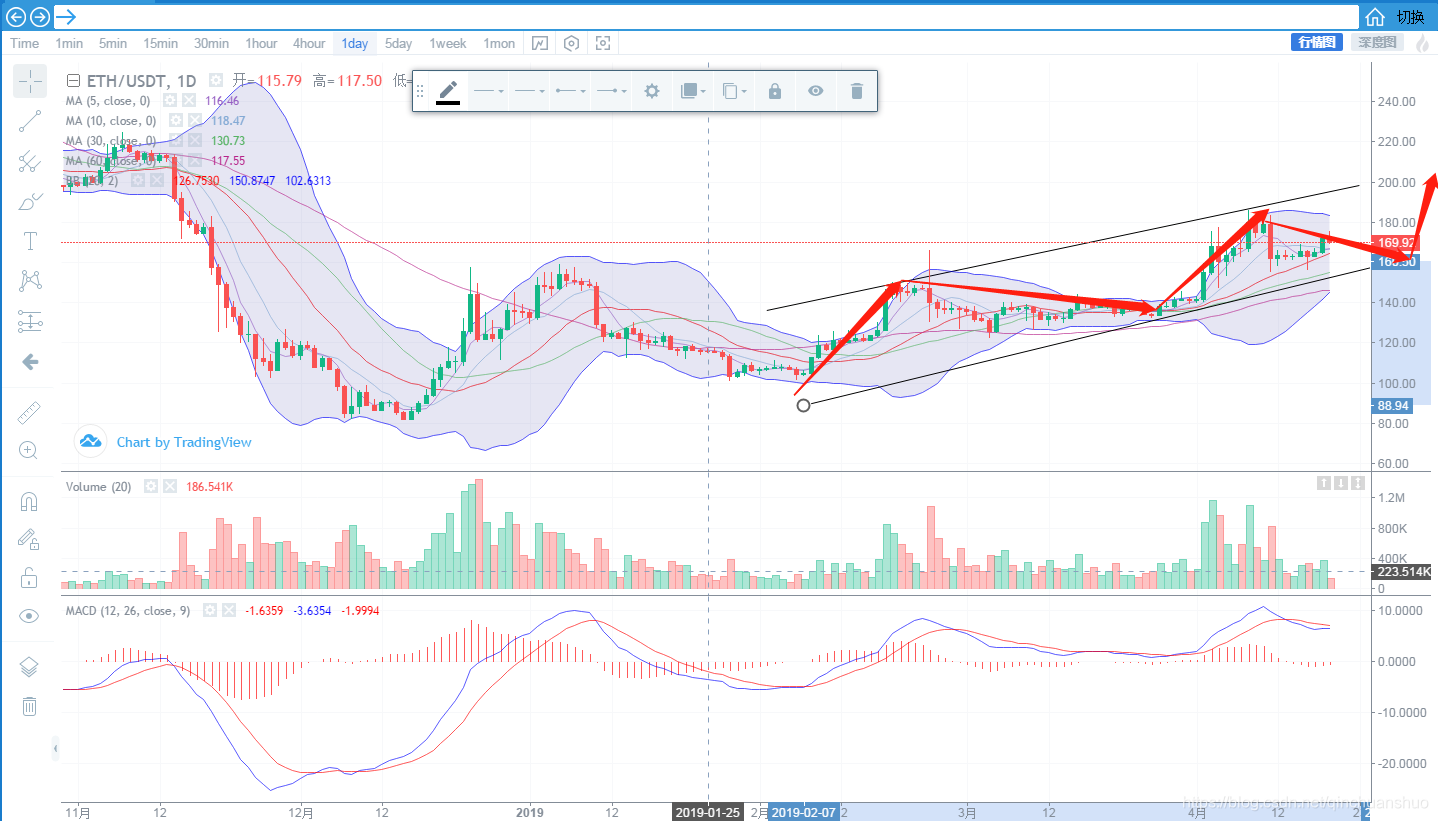This screenshot has width=1438, height=821.
Task: Open the pitchfork drawing tools
Action: [30, 161]
